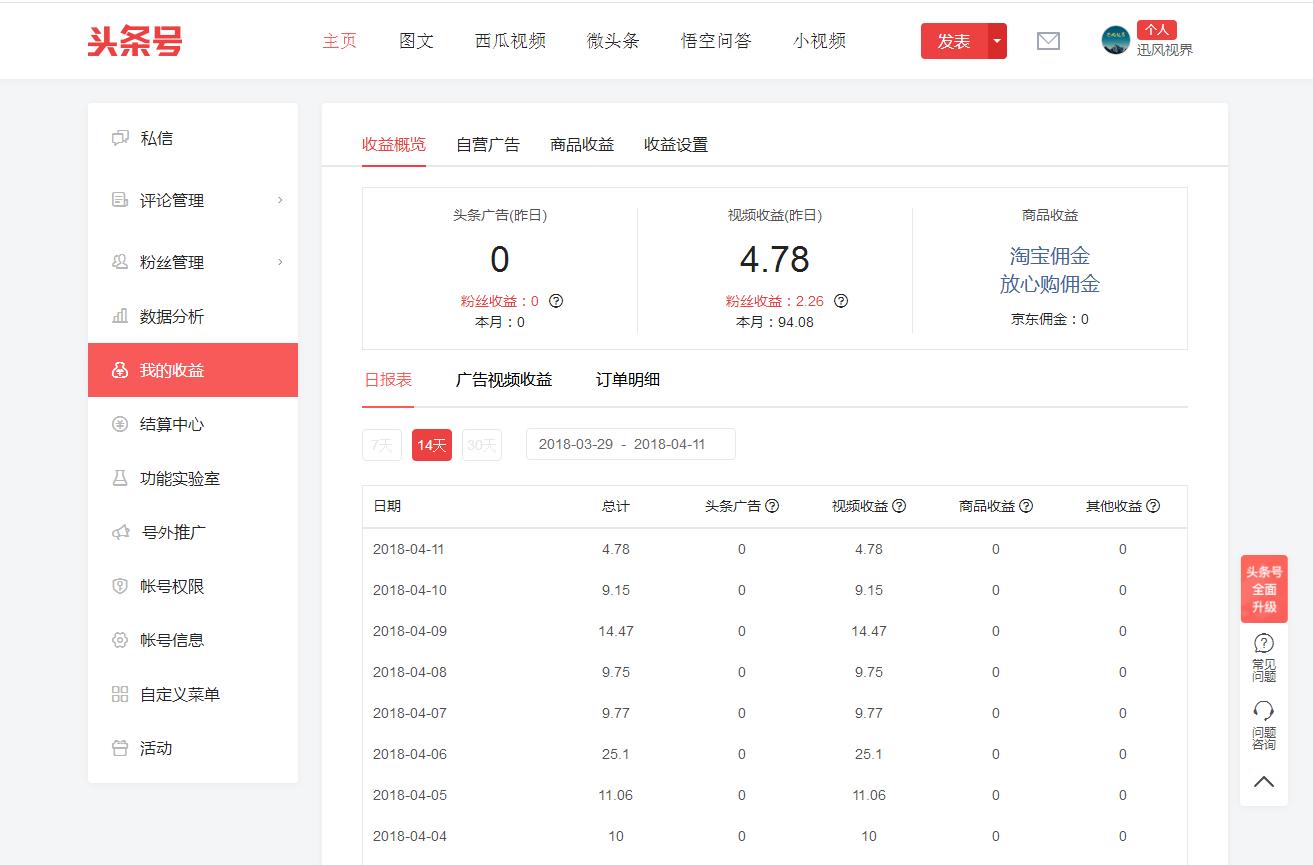Click help icon in 商品收益 column header
The image size is (1313, 865).
coord(1026,506)
